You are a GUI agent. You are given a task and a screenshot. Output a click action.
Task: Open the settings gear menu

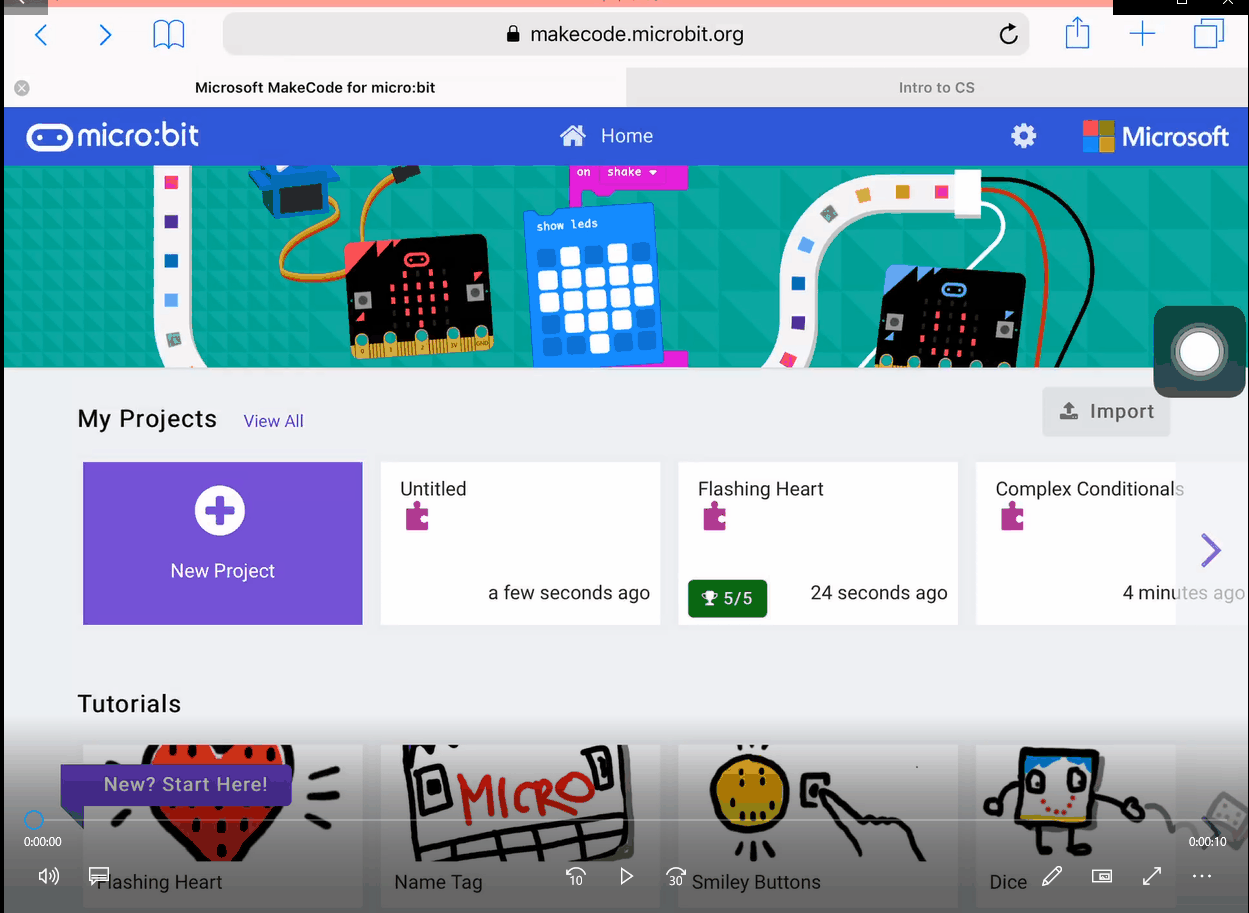tap(1024, 136)
